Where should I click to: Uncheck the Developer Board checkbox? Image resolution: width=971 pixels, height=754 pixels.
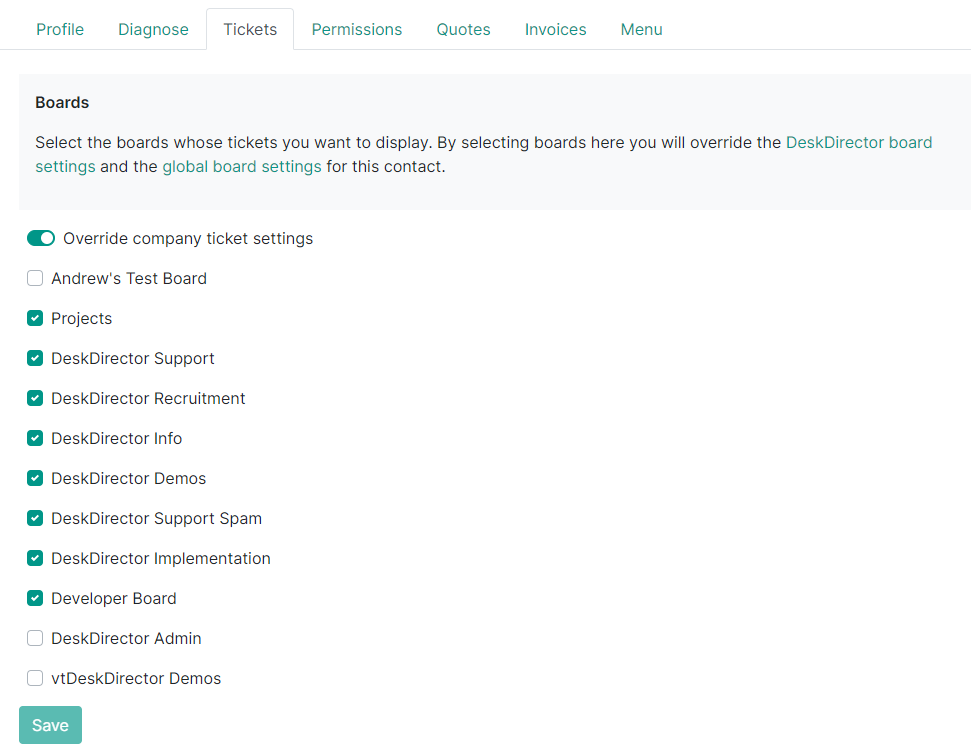coord(35,599)
